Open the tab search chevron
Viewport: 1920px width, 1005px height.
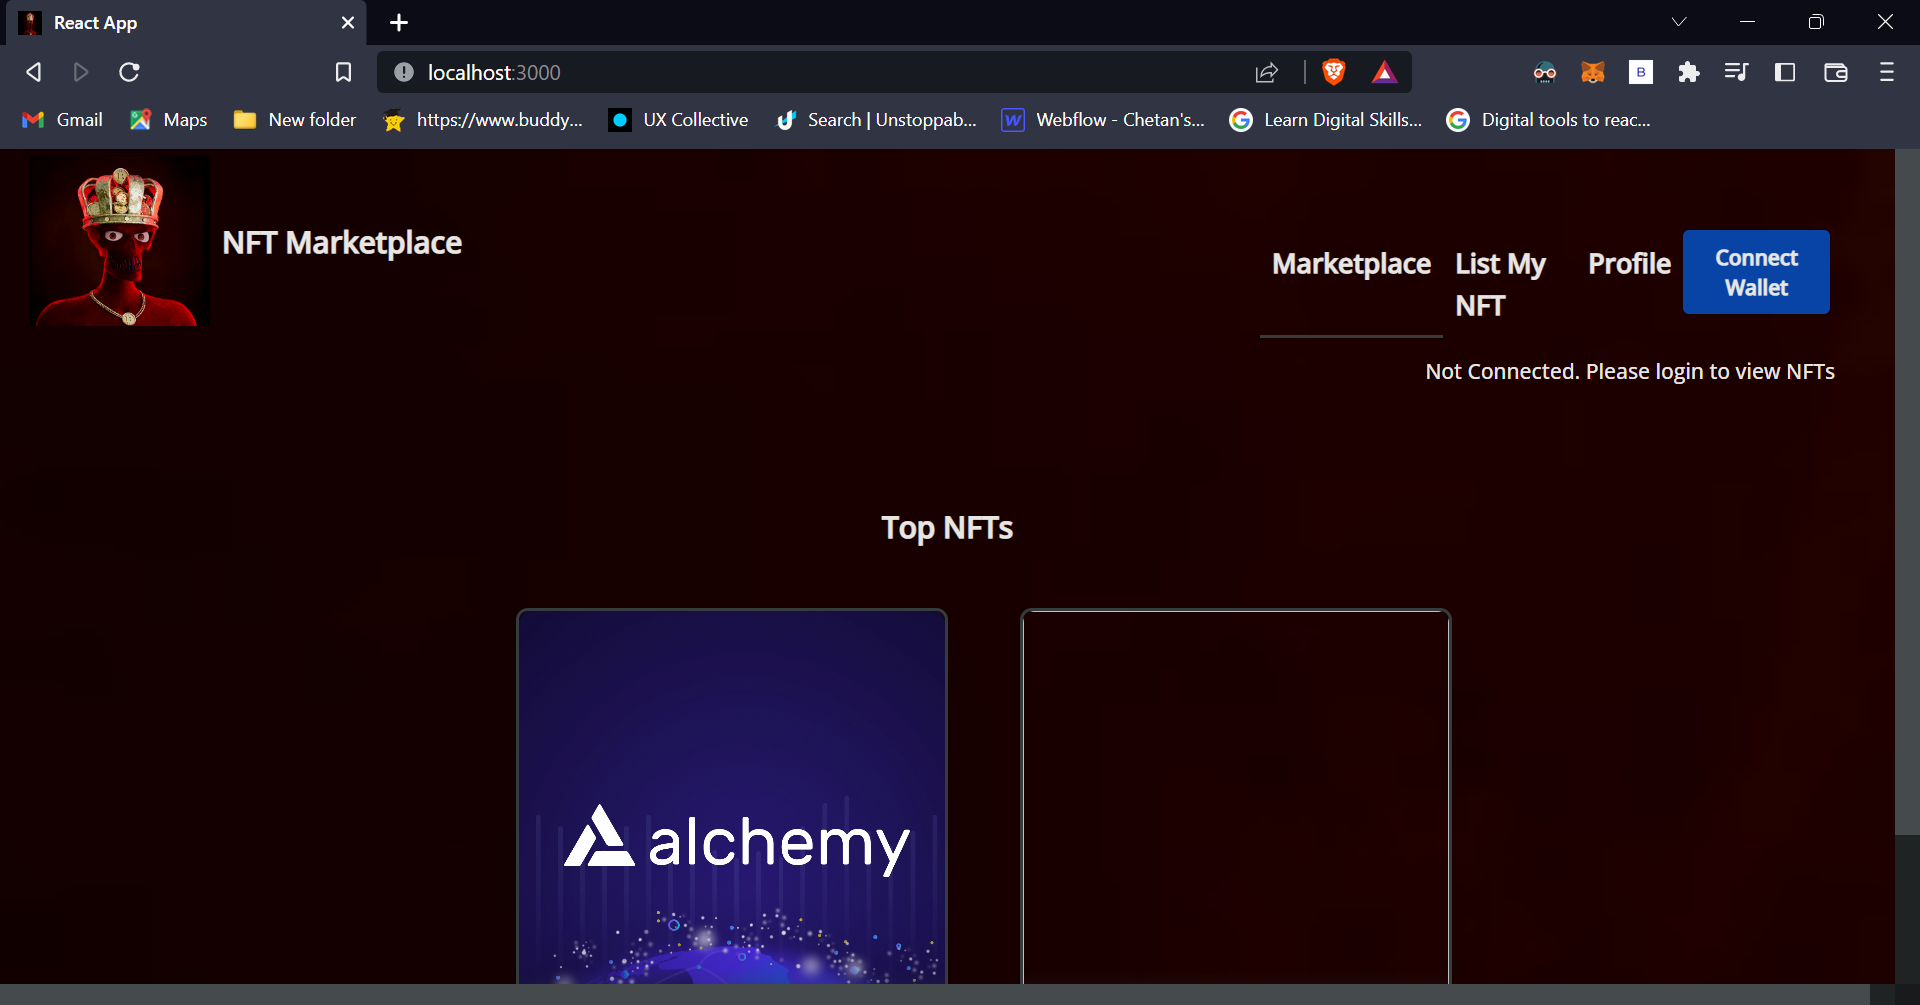(x=1679, y=21)
